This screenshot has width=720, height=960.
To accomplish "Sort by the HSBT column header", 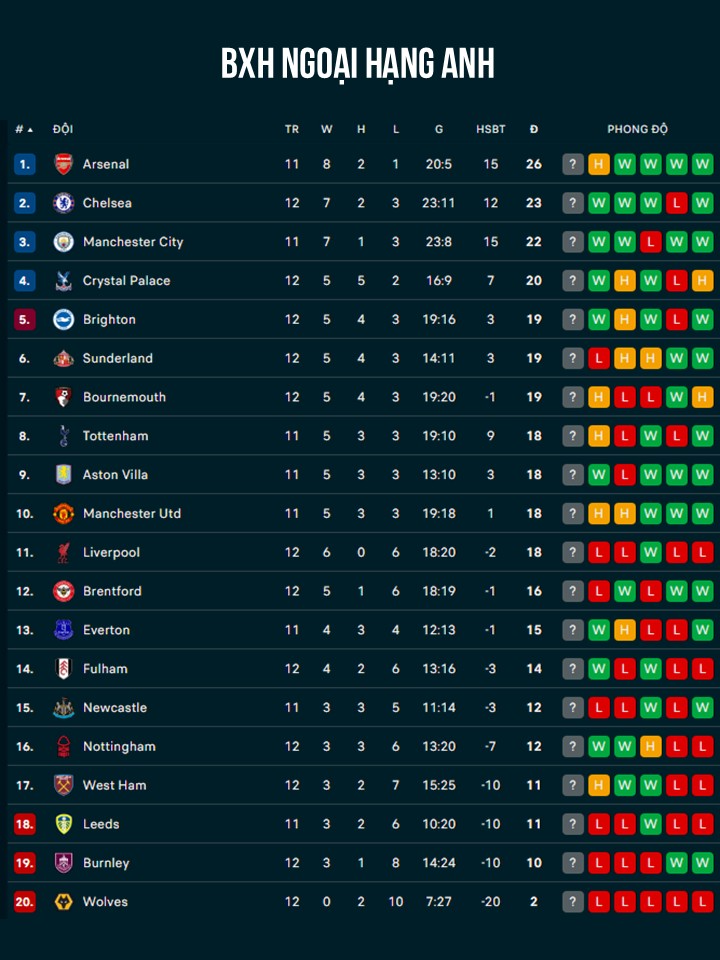I will click(490, 129).
